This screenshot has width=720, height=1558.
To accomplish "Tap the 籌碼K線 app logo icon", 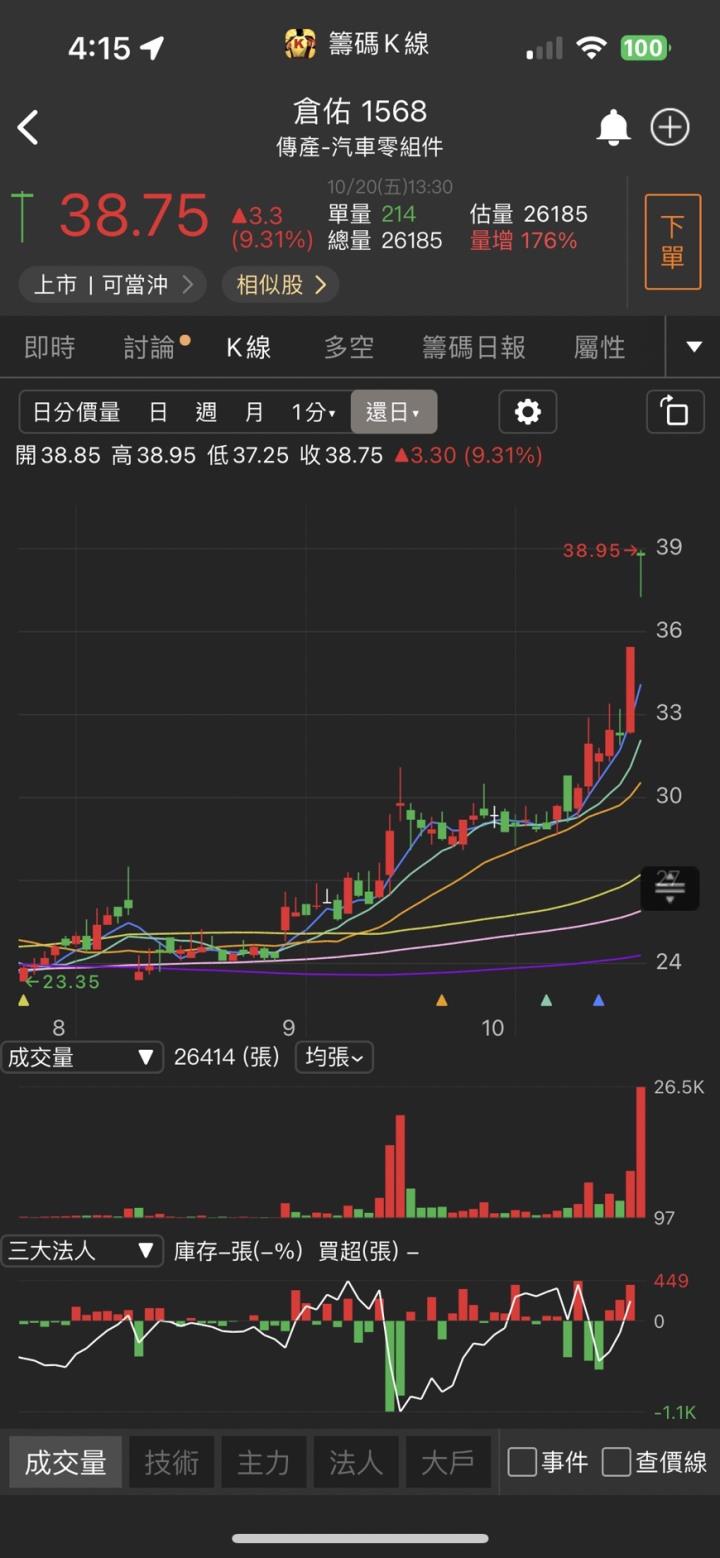I will click(x=301, y=44).
